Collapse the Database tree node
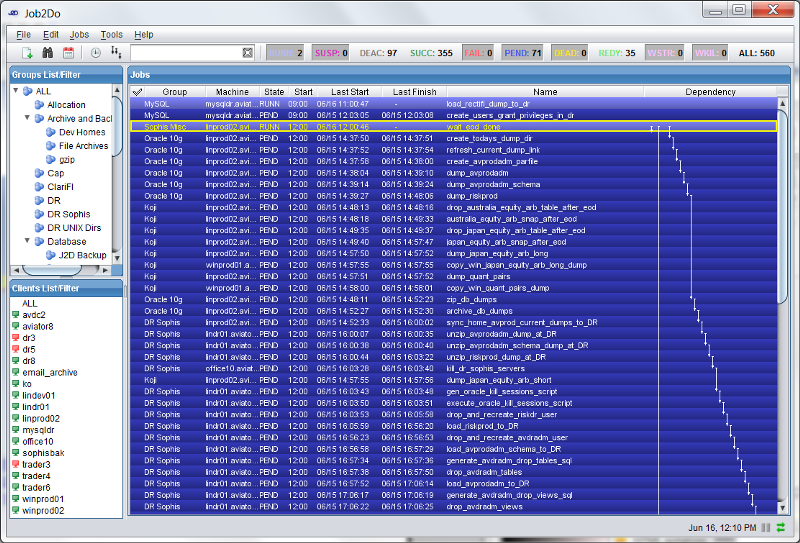 pyautogui.click(x=27, y=241)
